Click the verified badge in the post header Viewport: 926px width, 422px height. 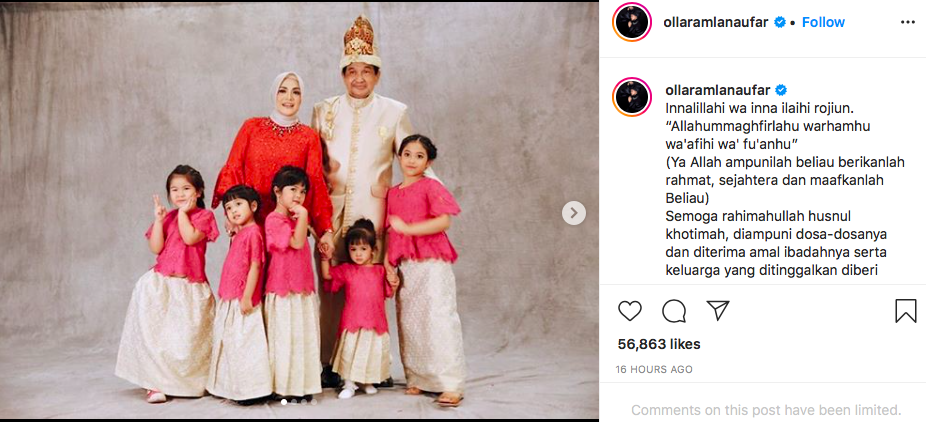point(780,22)
